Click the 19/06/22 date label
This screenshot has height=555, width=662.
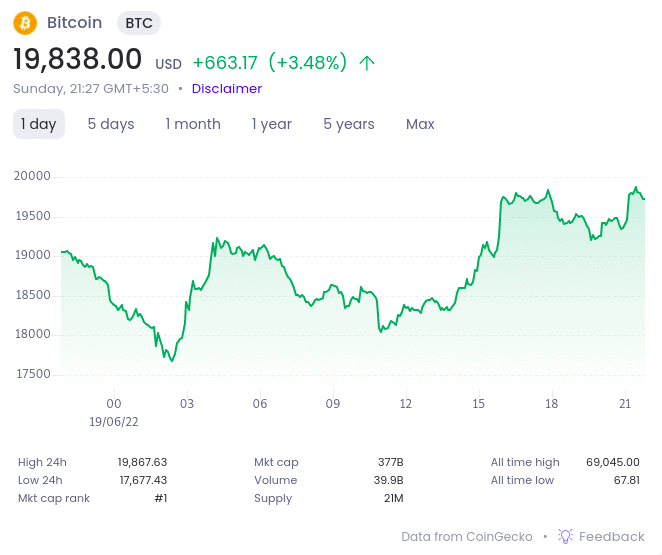tap(114, 422)
